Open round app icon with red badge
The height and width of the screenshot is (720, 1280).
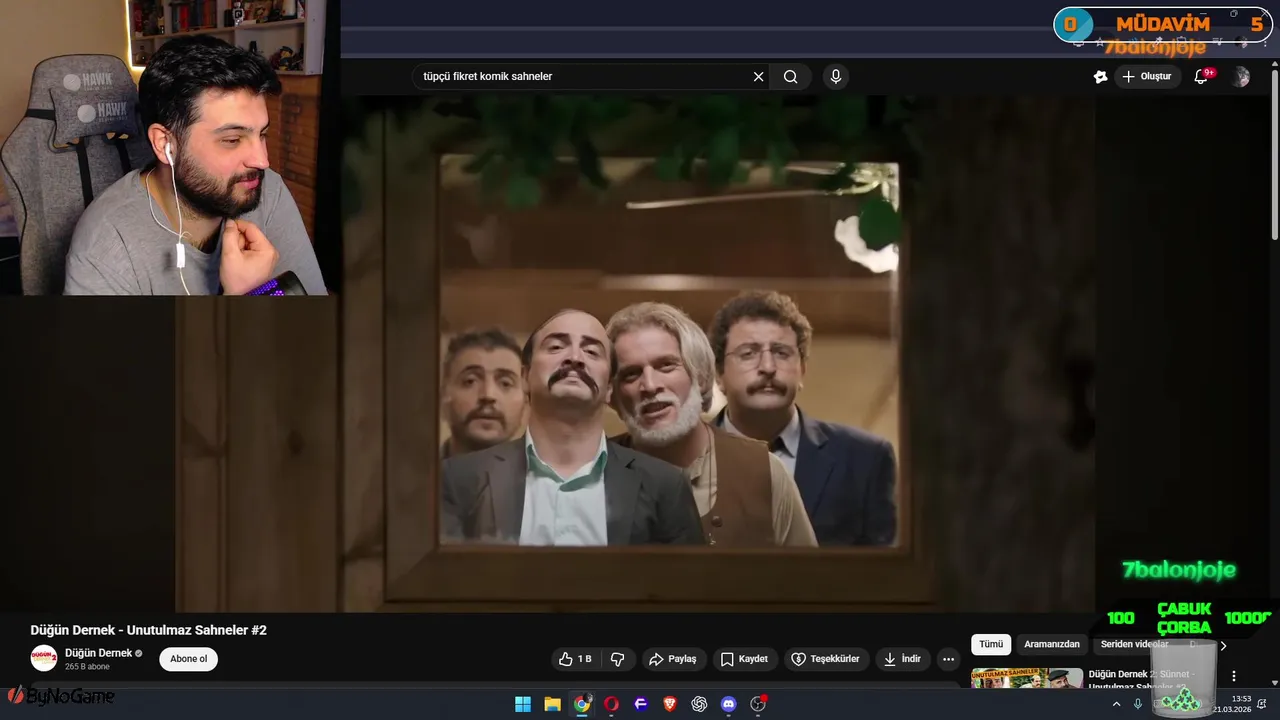[x=758, y=704]
